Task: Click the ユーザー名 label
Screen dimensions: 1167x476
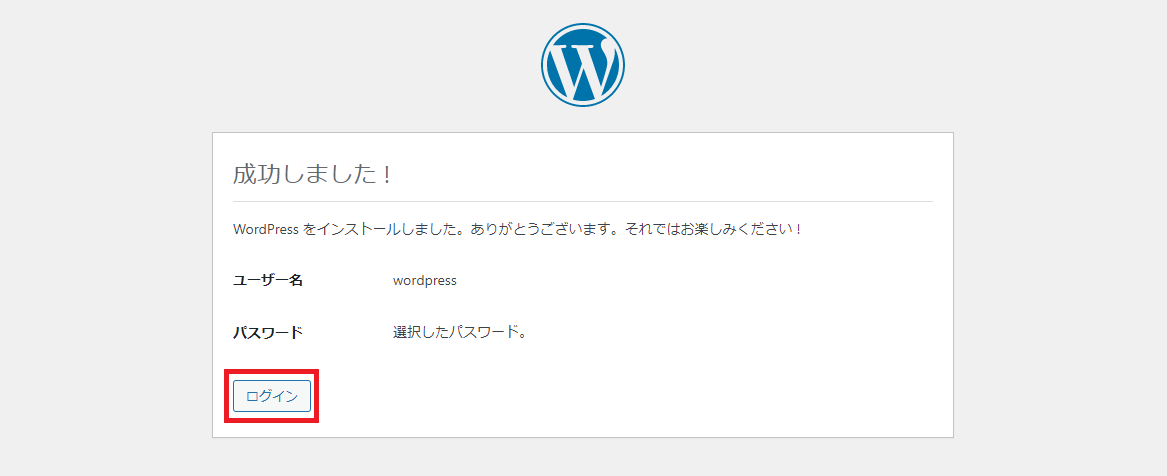Action: coord(268,281)
